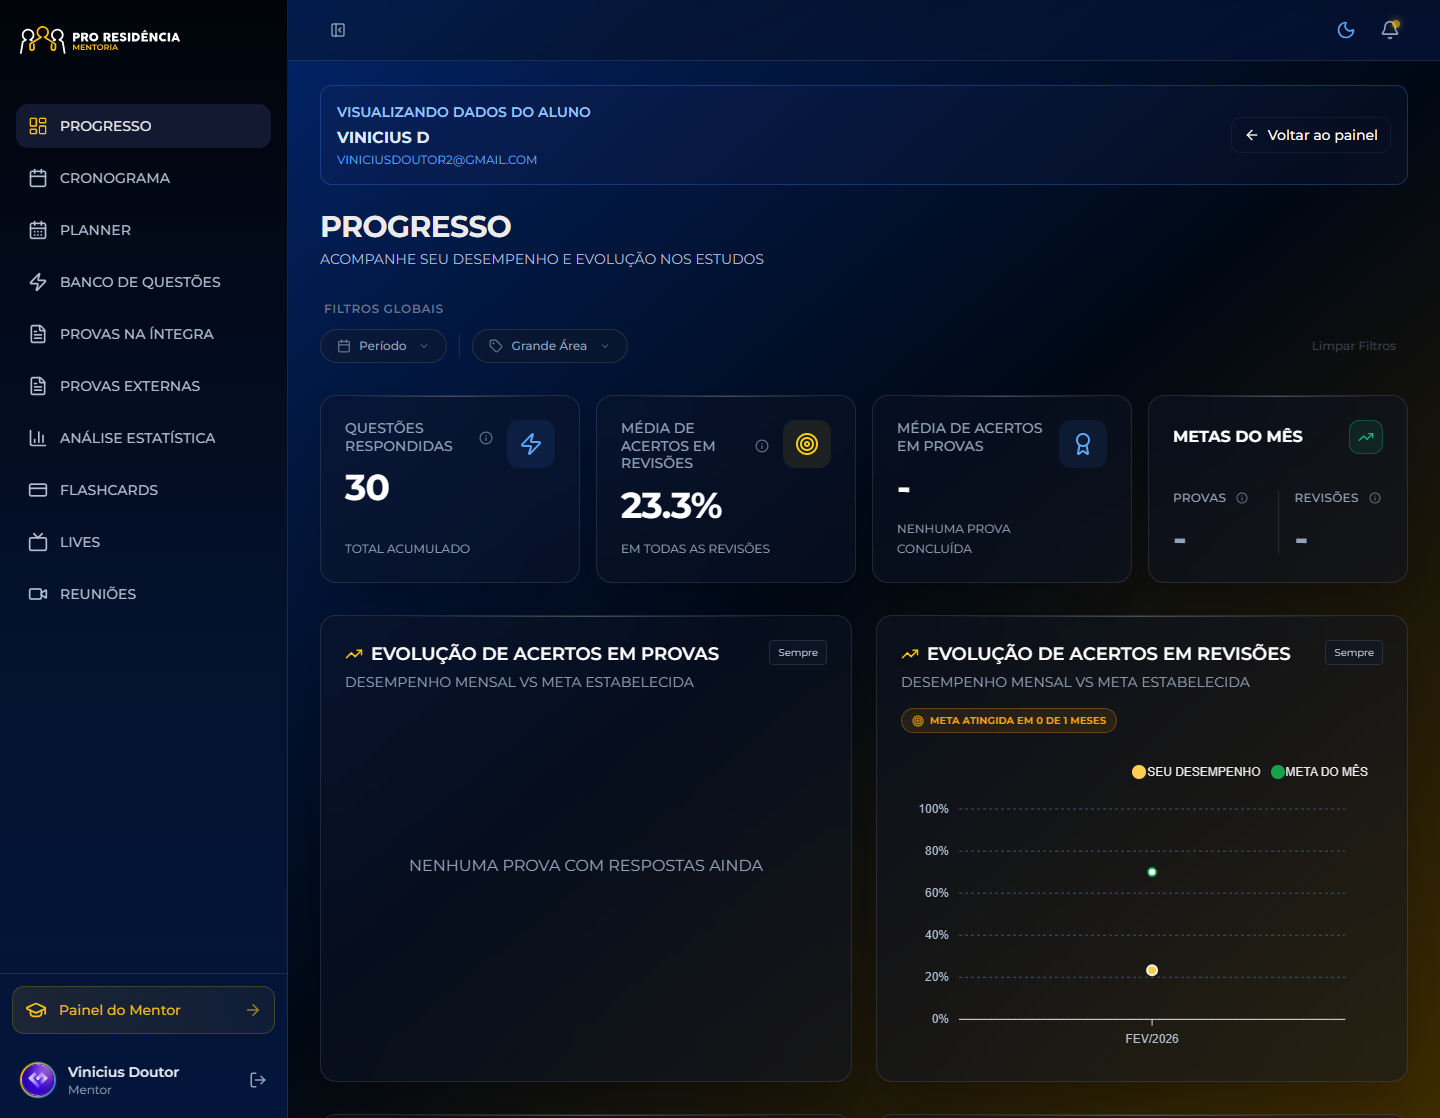The image size is (1440, 1118).
Task: Open the Período filter dropdown
Action: pos(383,346)
